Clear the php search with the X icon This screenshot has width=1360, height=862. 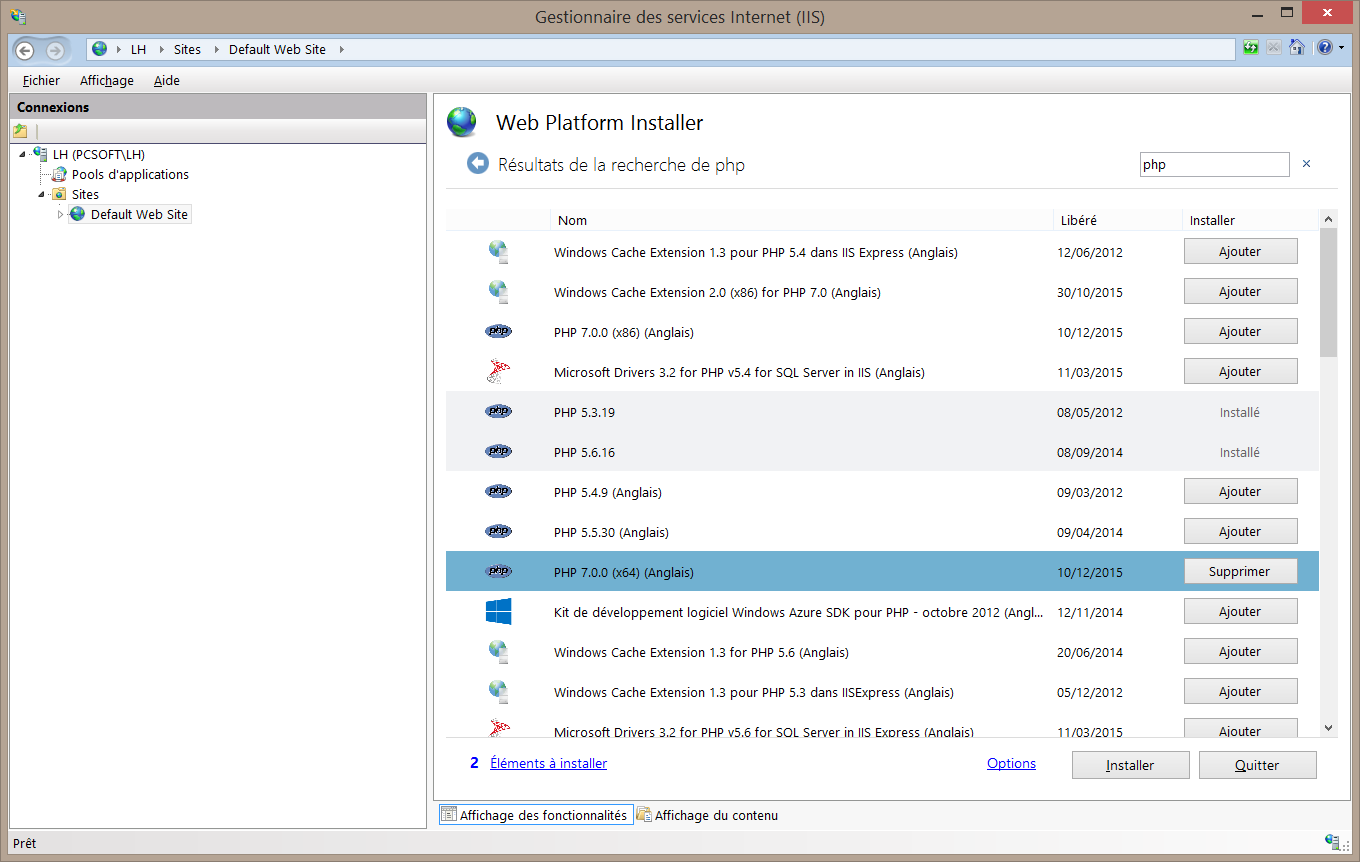pos(1306,165)
